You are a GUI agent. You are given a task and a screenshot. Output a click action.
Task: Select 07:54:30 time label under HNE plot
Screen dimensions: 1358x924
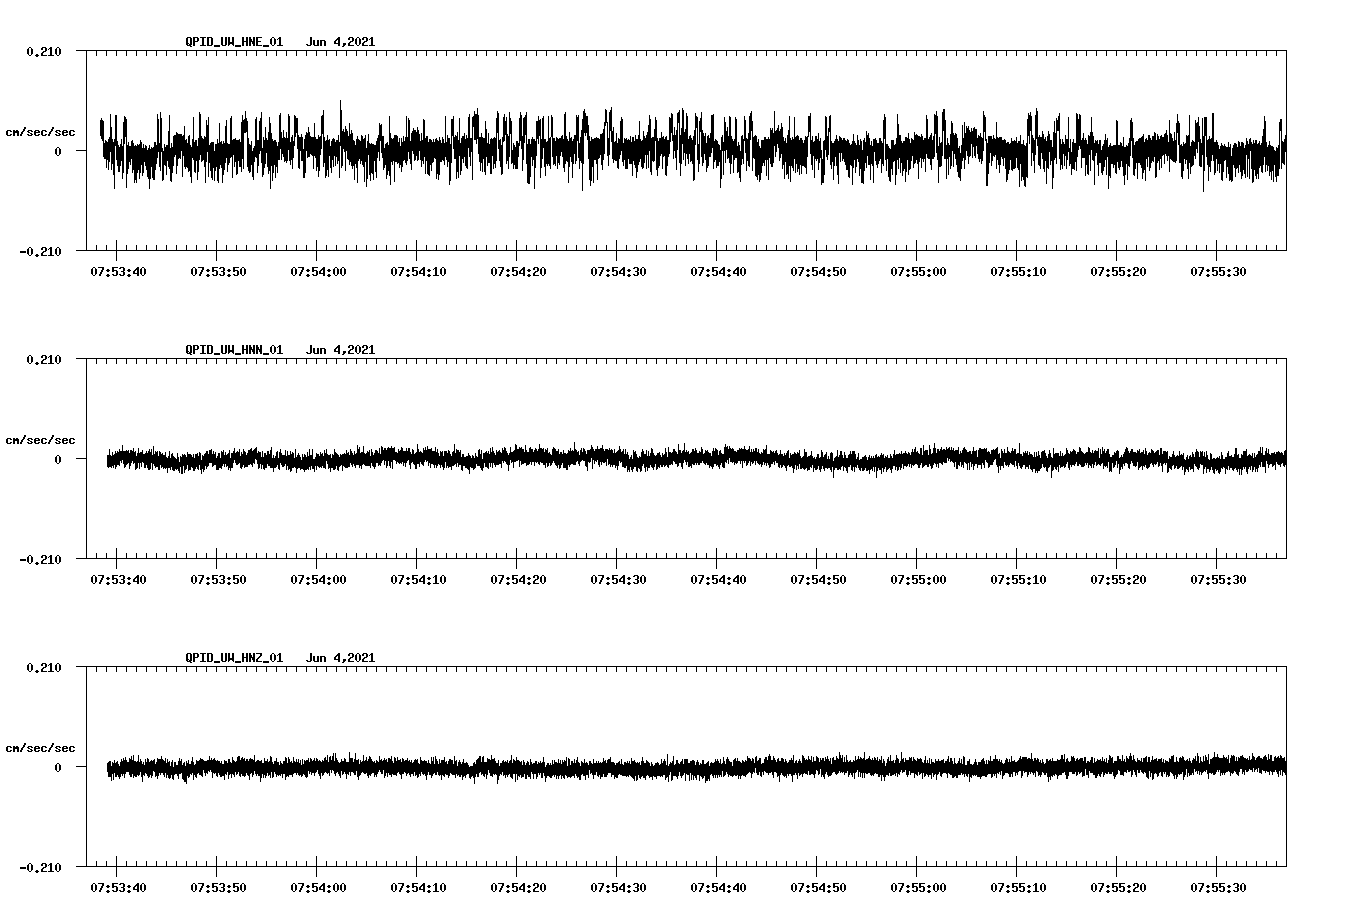point(618,272)
